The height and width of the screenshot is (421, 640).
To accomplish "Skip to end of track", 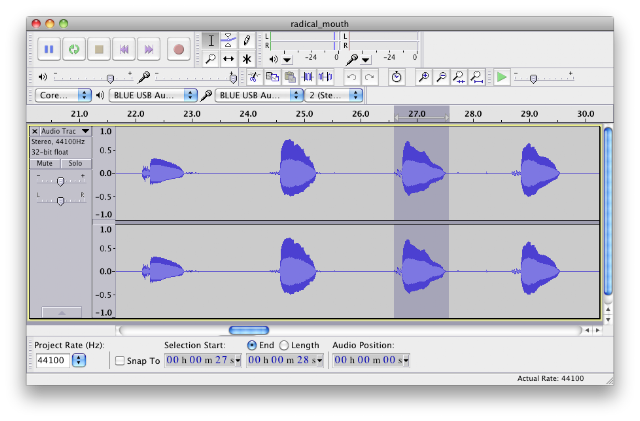I will (x=149, y=49).
